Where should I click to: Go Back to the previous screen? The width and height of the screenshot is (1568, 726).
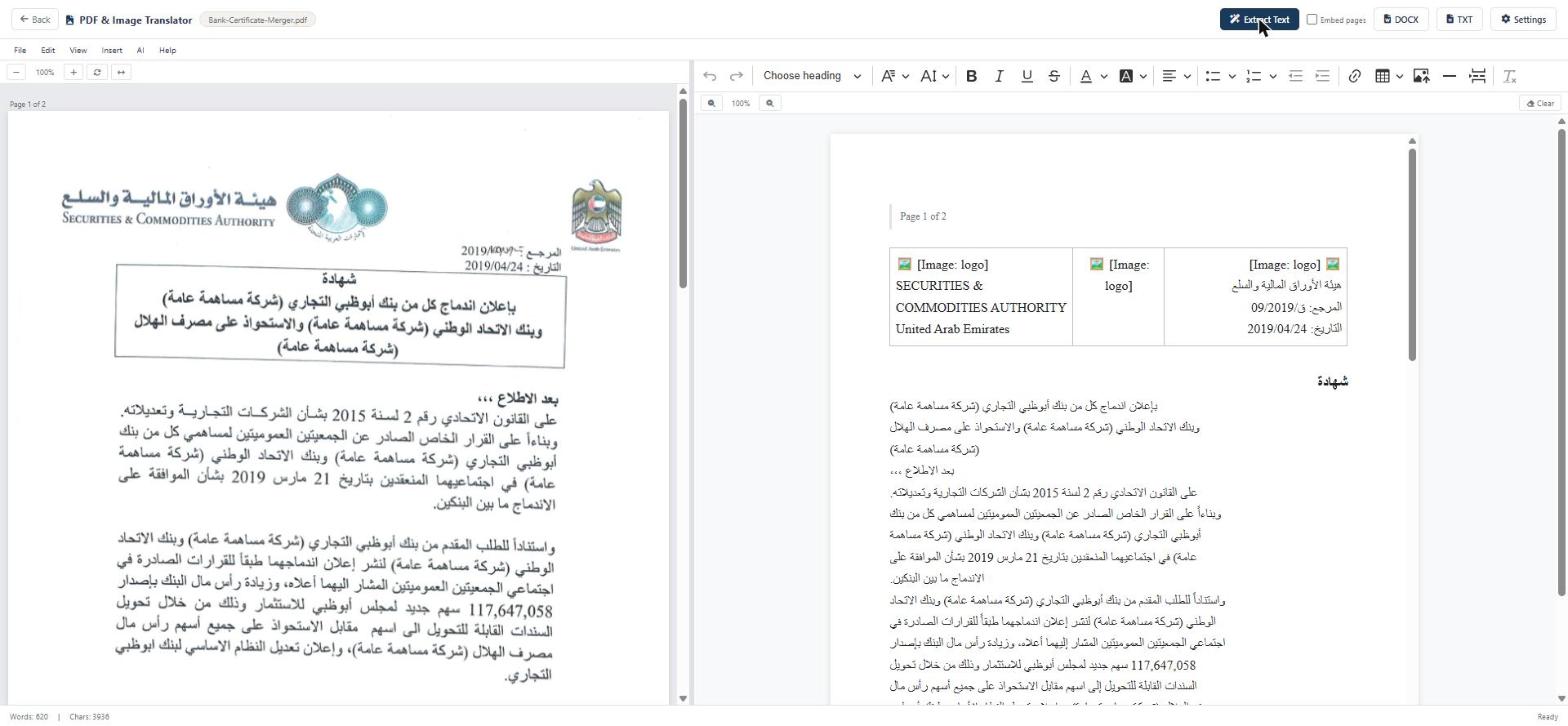click(x=34, y=19)
